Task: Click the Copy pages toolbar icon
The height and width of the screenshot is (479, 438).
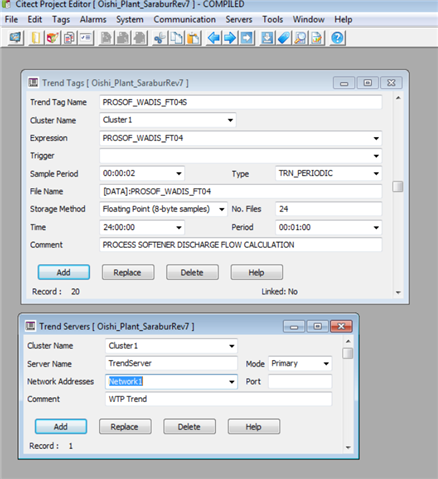Action: (x=176, y=38)
